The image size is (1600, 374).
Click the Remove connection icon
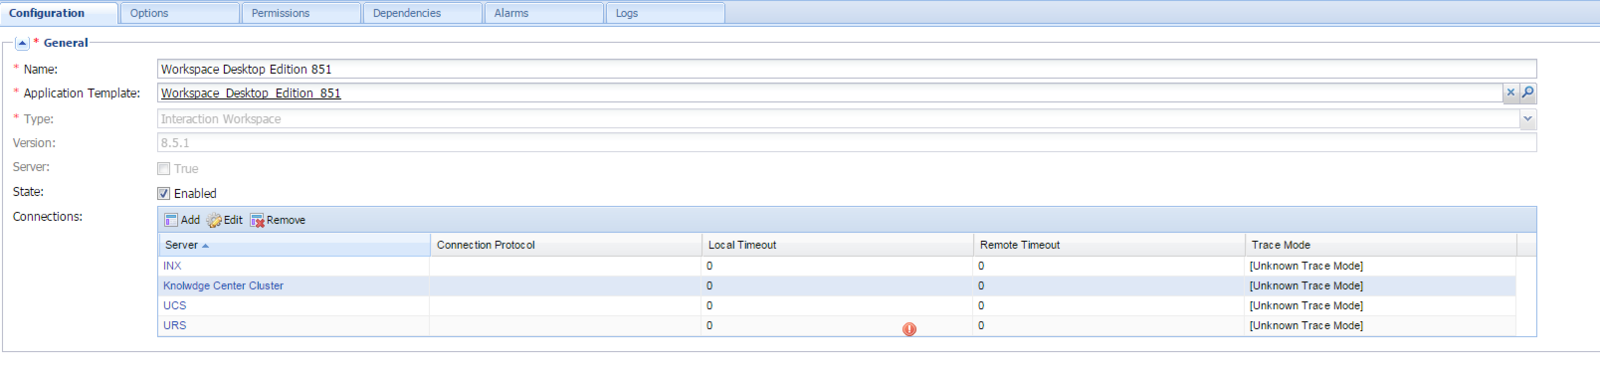click(257, 220)
